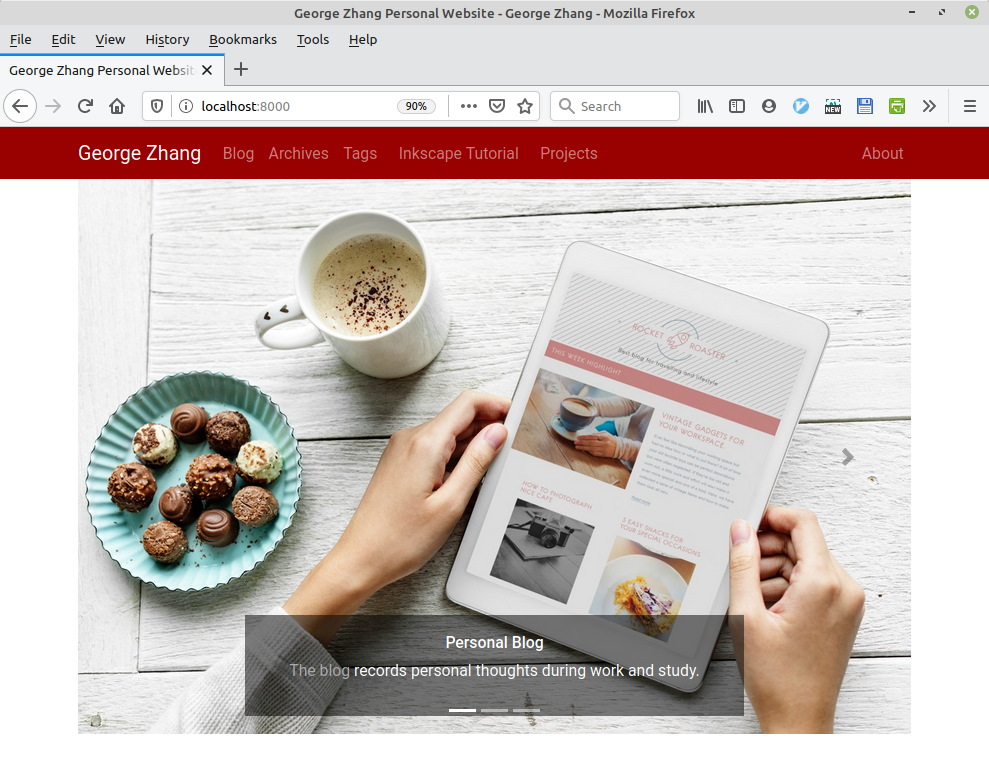Image resolution: width=989 pixels, height=764 pixels.
Task: Reload the current page
Action: coord(85,106)
